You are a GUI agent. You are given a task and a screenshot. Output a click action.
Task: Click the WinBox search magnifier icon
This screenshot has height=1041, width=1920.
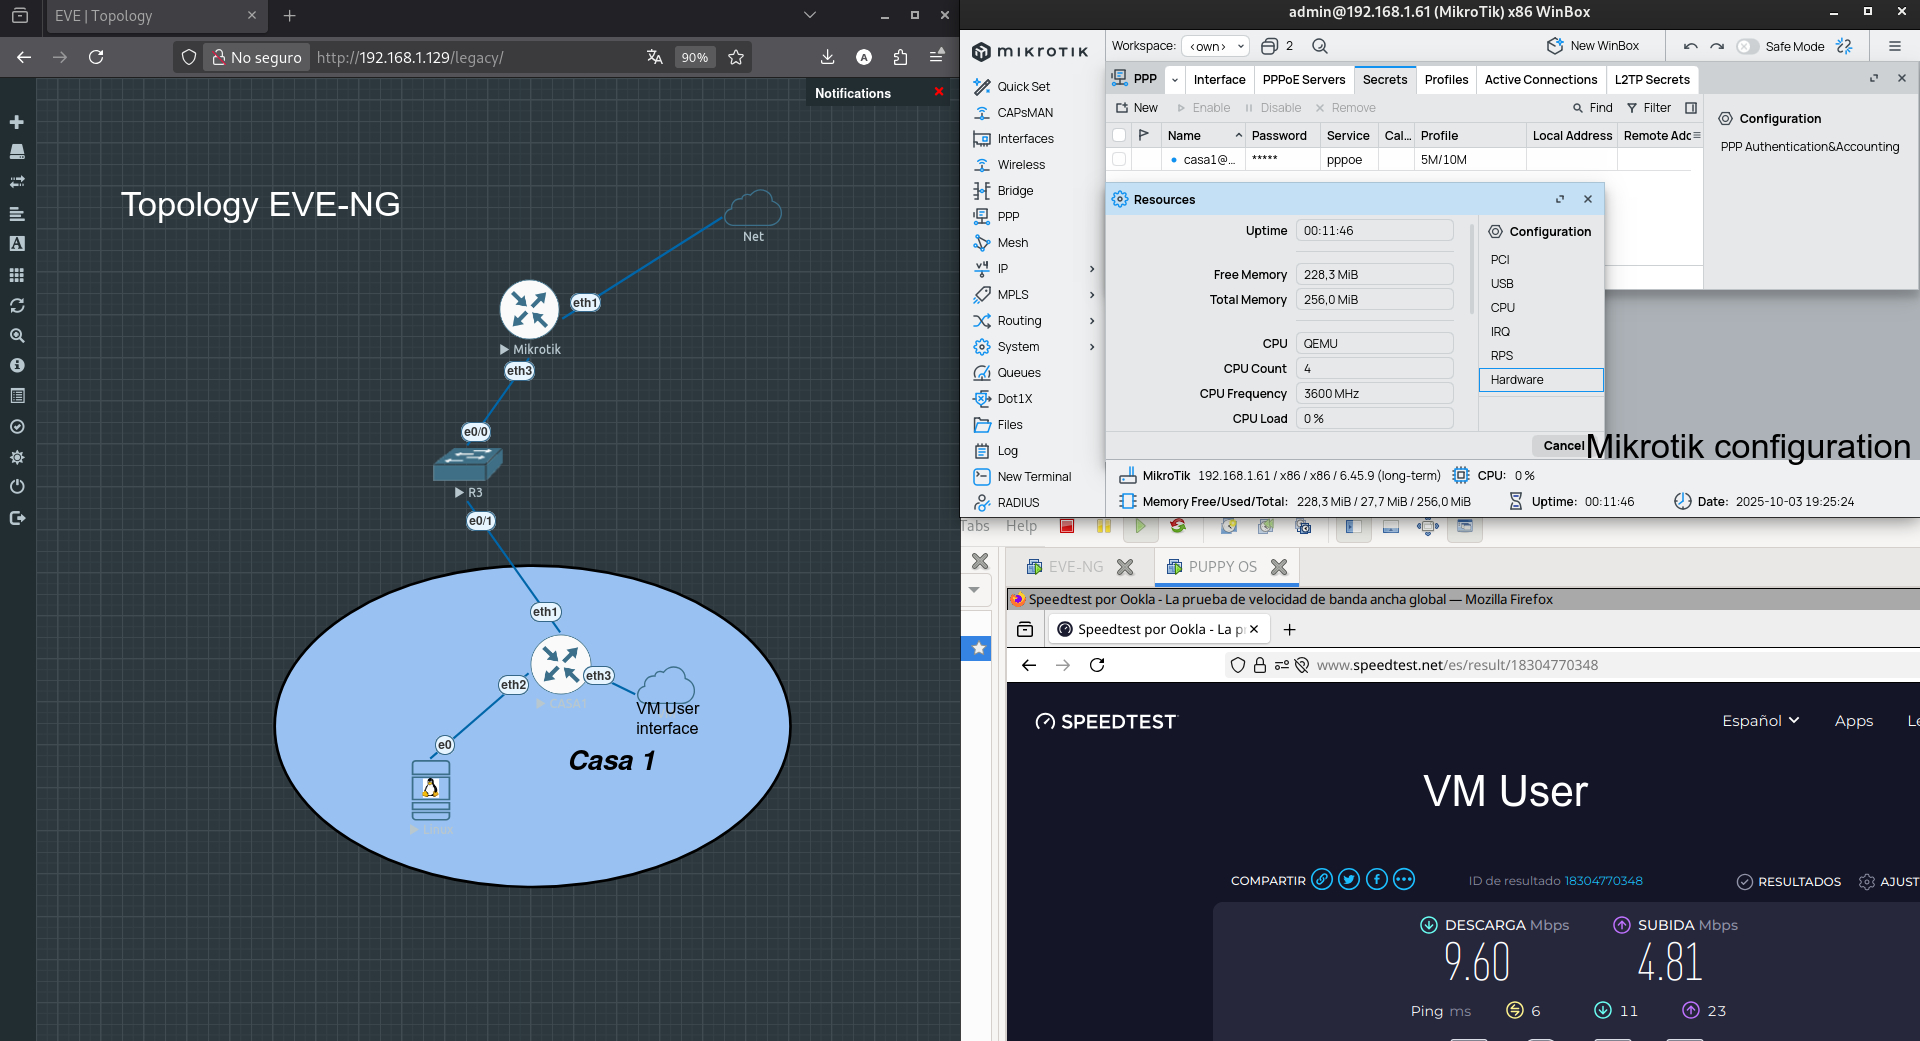click(1320, 46)
